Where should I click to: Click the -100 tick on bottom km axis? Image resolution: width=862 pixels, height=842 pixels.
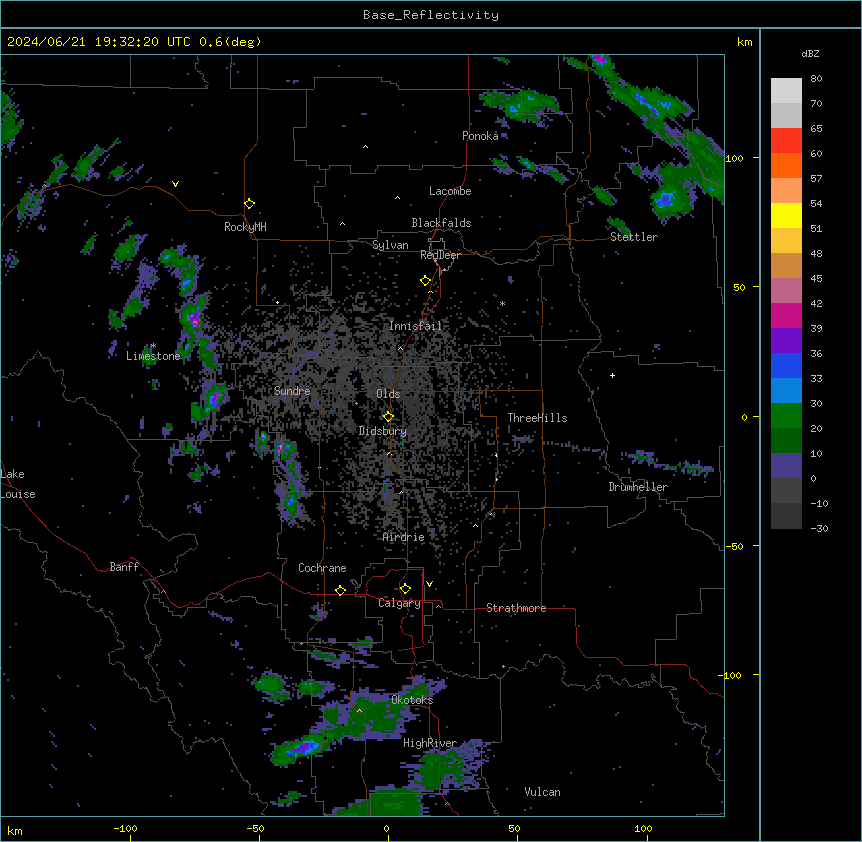125,828
